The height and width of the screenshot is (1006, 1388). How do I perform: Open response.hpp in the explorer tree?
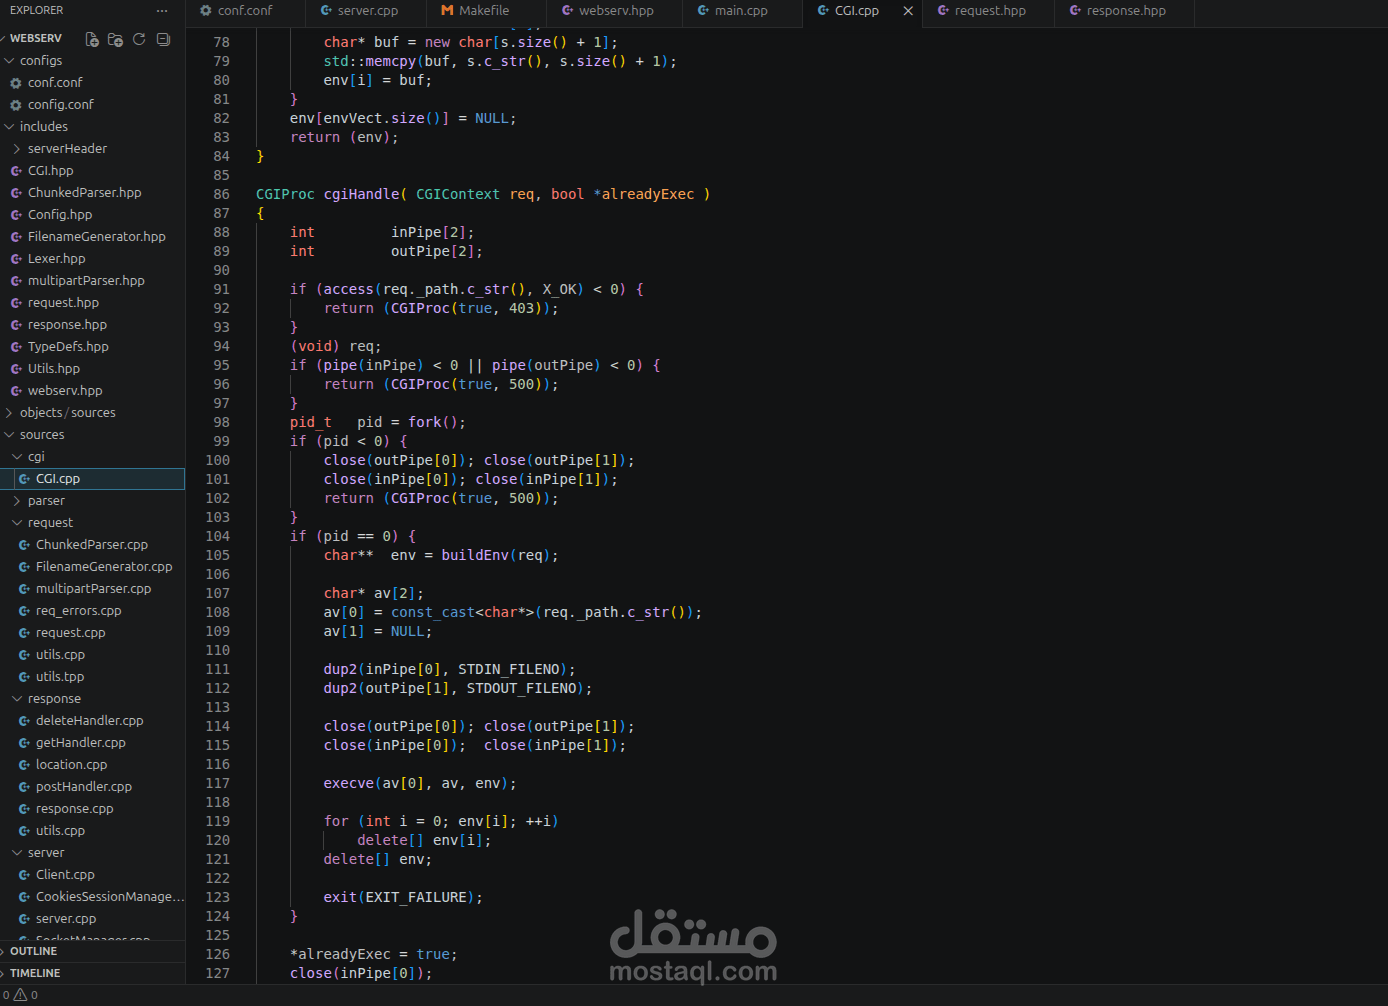coord(67,325)
